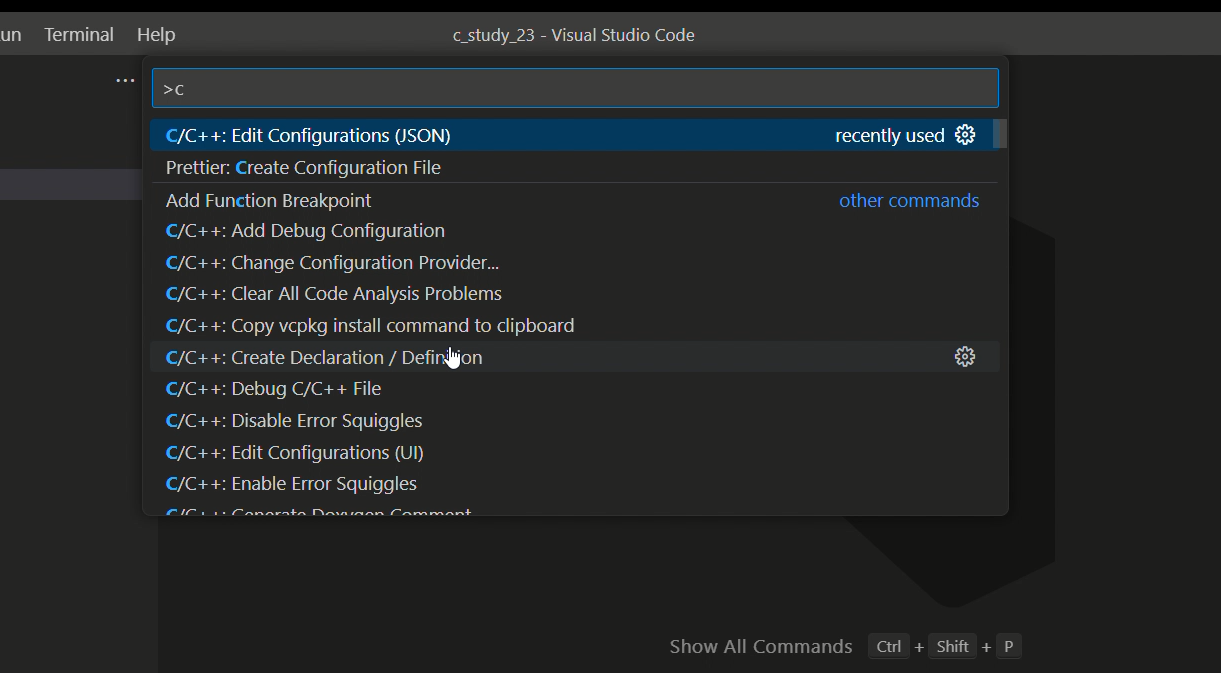Click the window title c_study_23 - Visual Studio Code
Screen dimensions: 1221x673
pyautogui.click(x=574, y=35)
